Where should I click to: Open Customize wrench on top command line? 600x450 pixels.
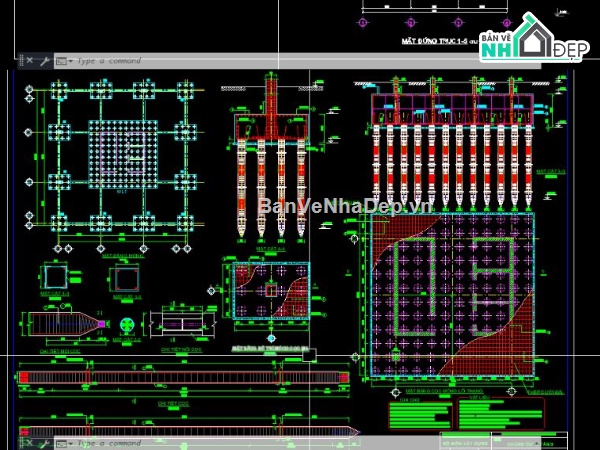[x=44, y=61]
